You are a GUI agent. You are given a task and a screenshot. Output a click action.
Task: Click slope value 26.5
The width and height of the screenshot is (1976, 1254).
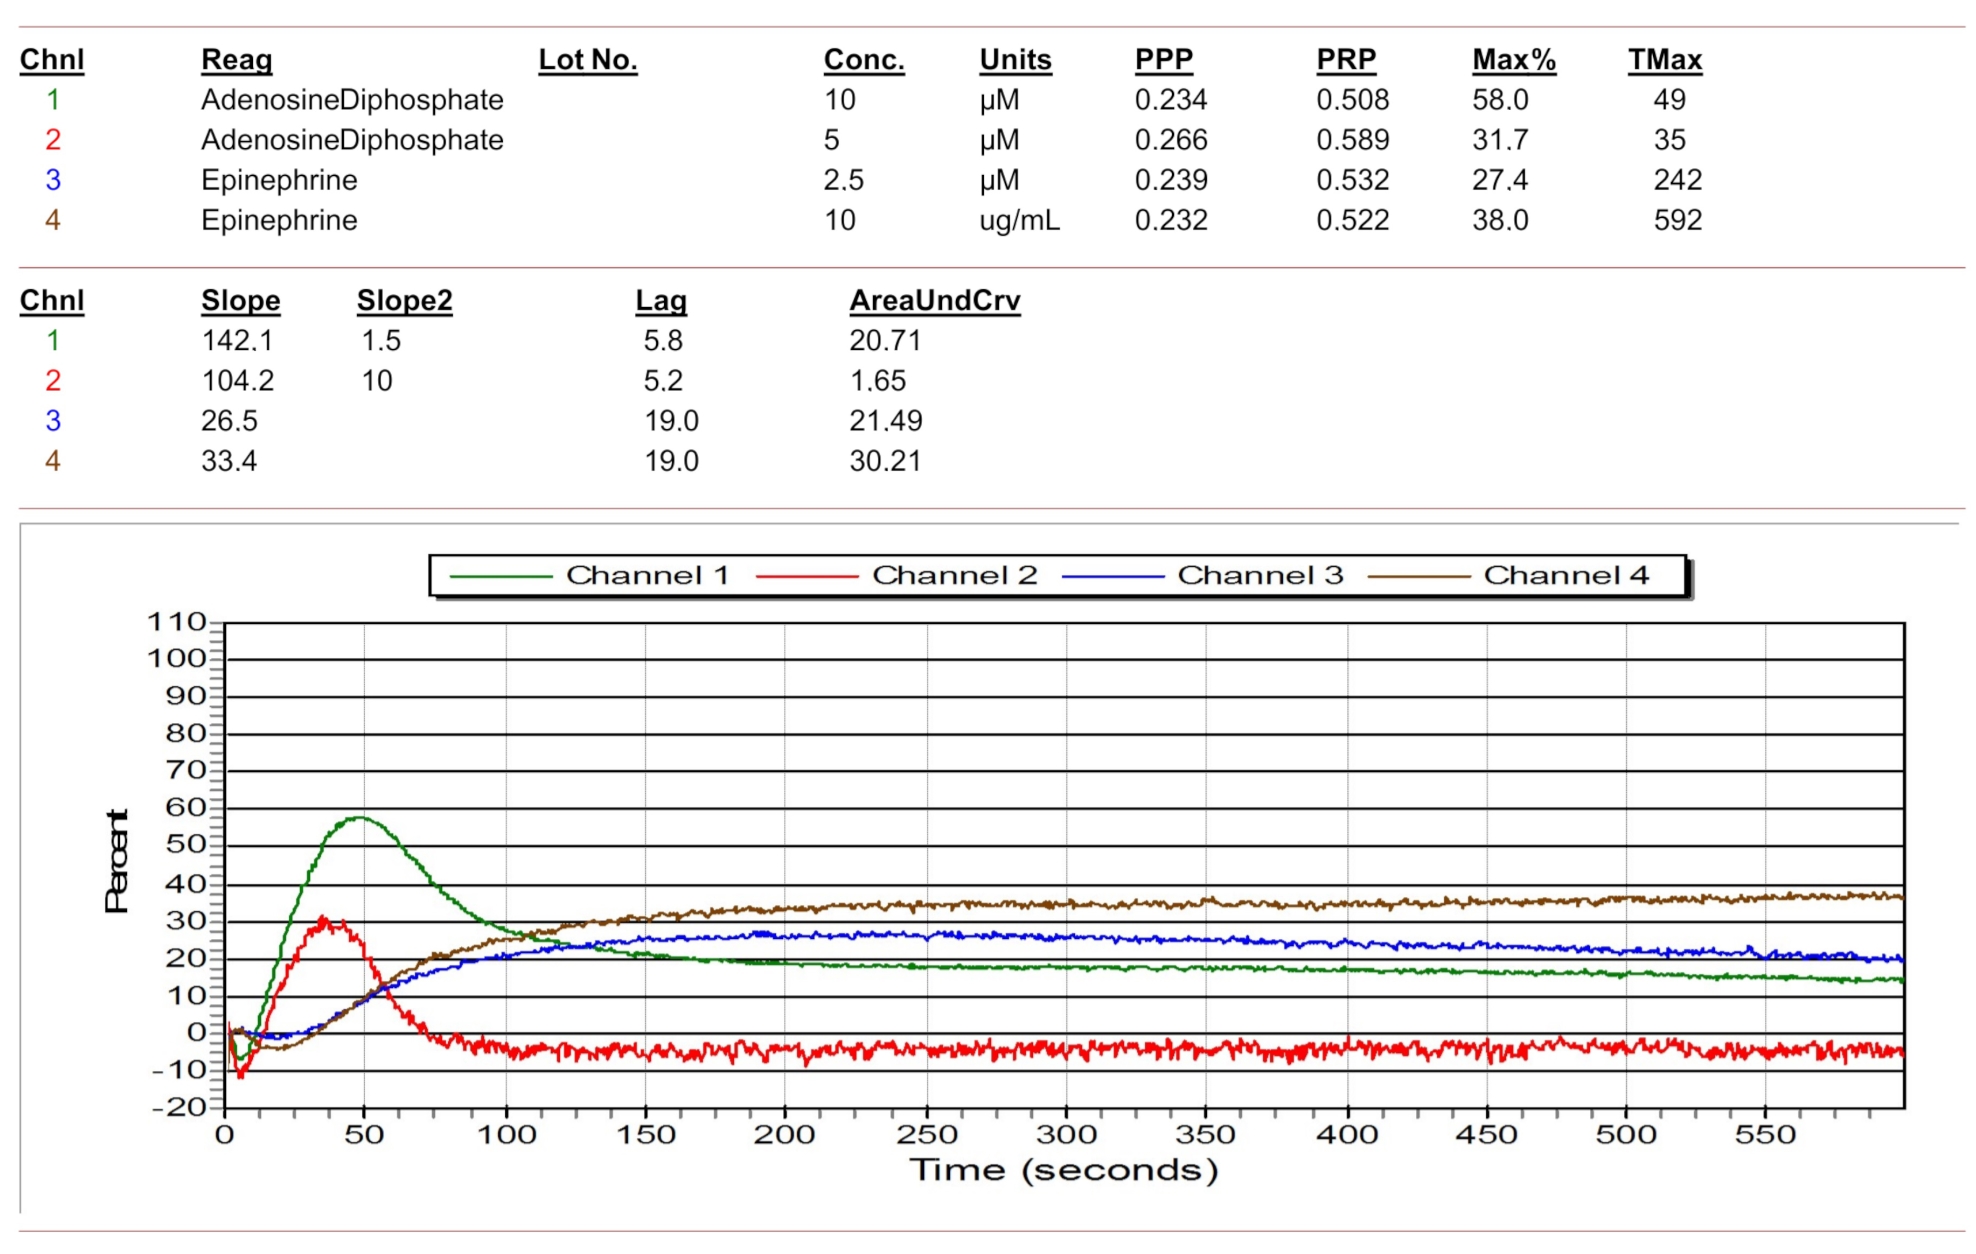[229, 421]
